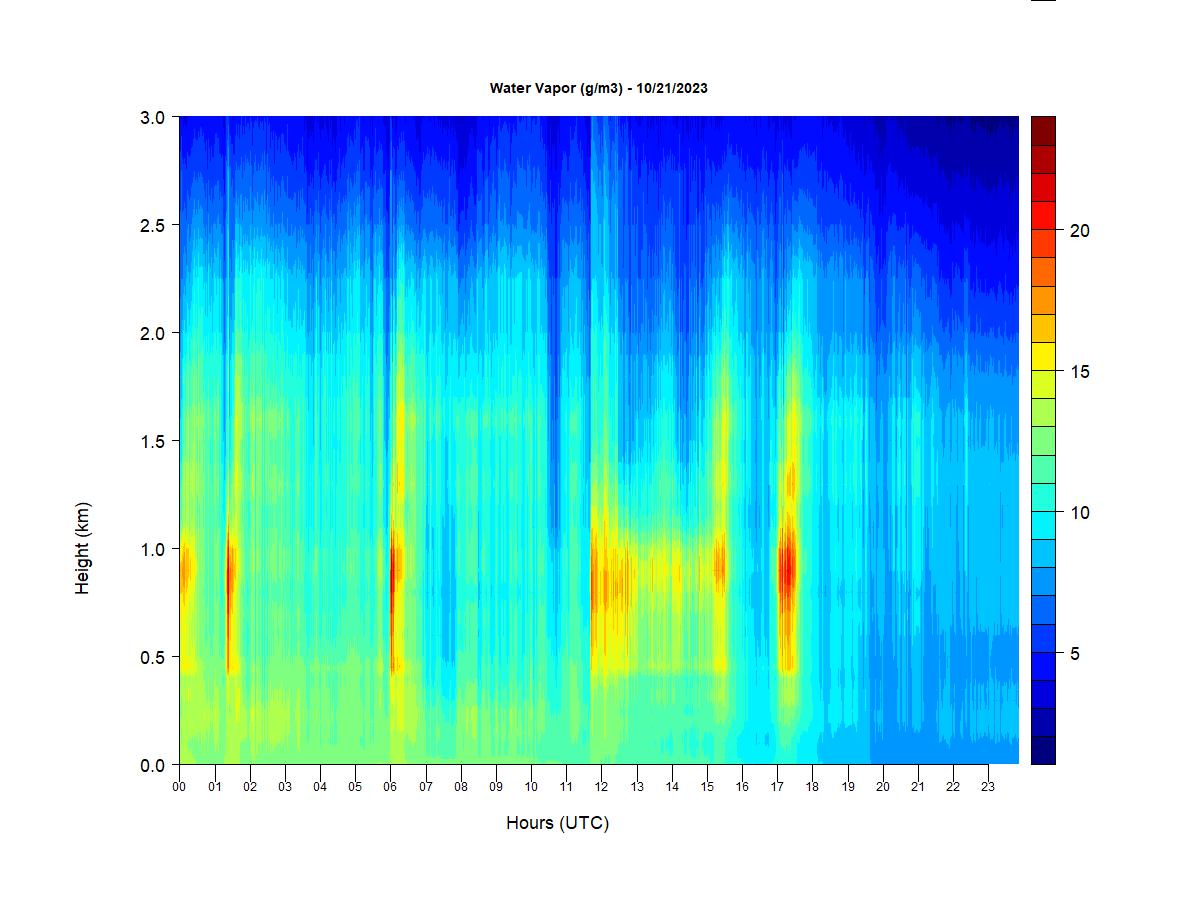
Task: Select the 06 hour tick label
Action: tap(390, 786)
